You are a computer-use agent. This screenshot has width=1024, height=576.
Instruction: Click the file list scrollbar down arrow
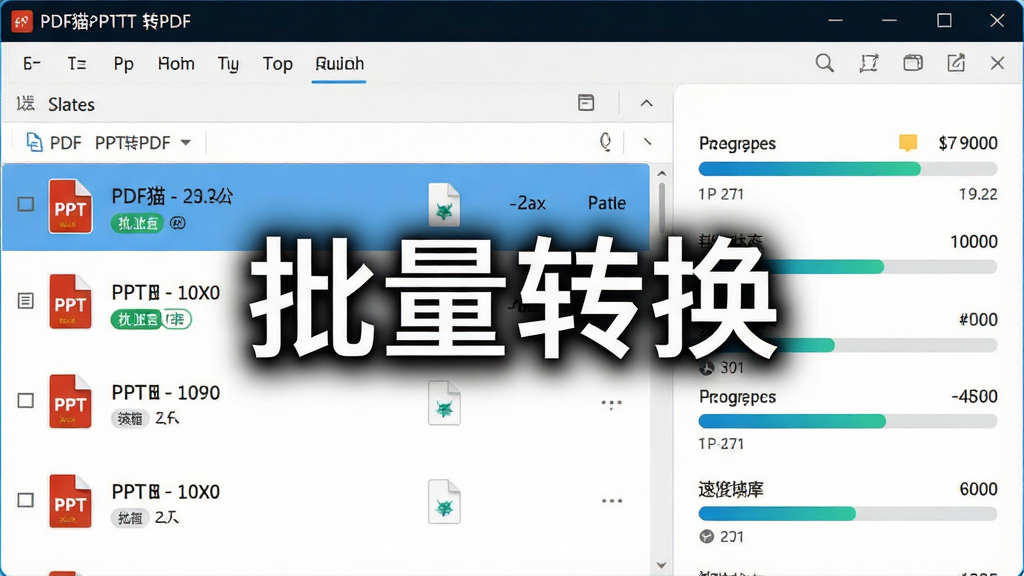tap(661, 565)
